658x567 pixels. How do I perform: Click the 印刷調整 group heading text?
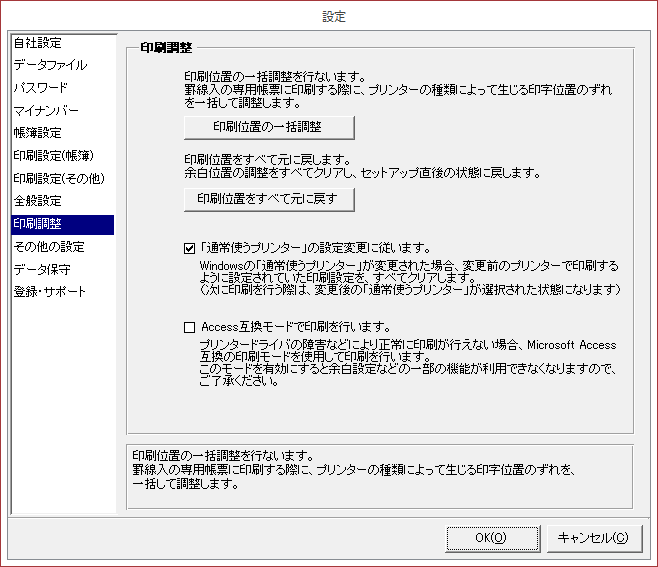[166, 48]
